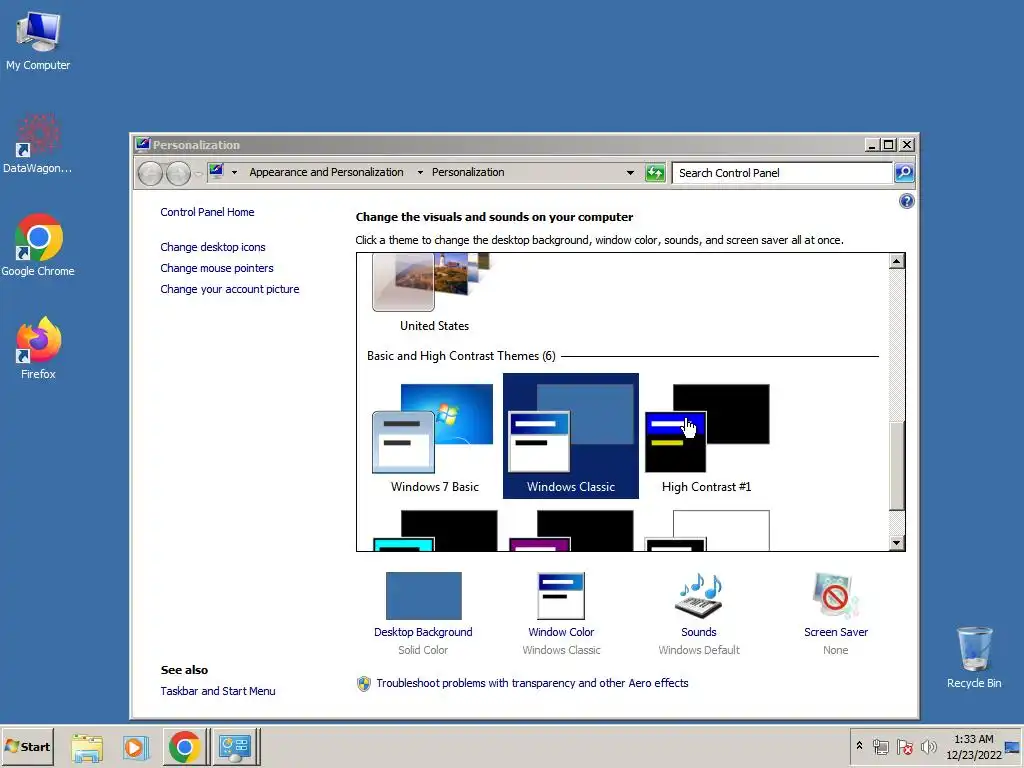1024x768 pixels.
Task: Open the Screen Saver icon
Action: click(x=836, y=596)
